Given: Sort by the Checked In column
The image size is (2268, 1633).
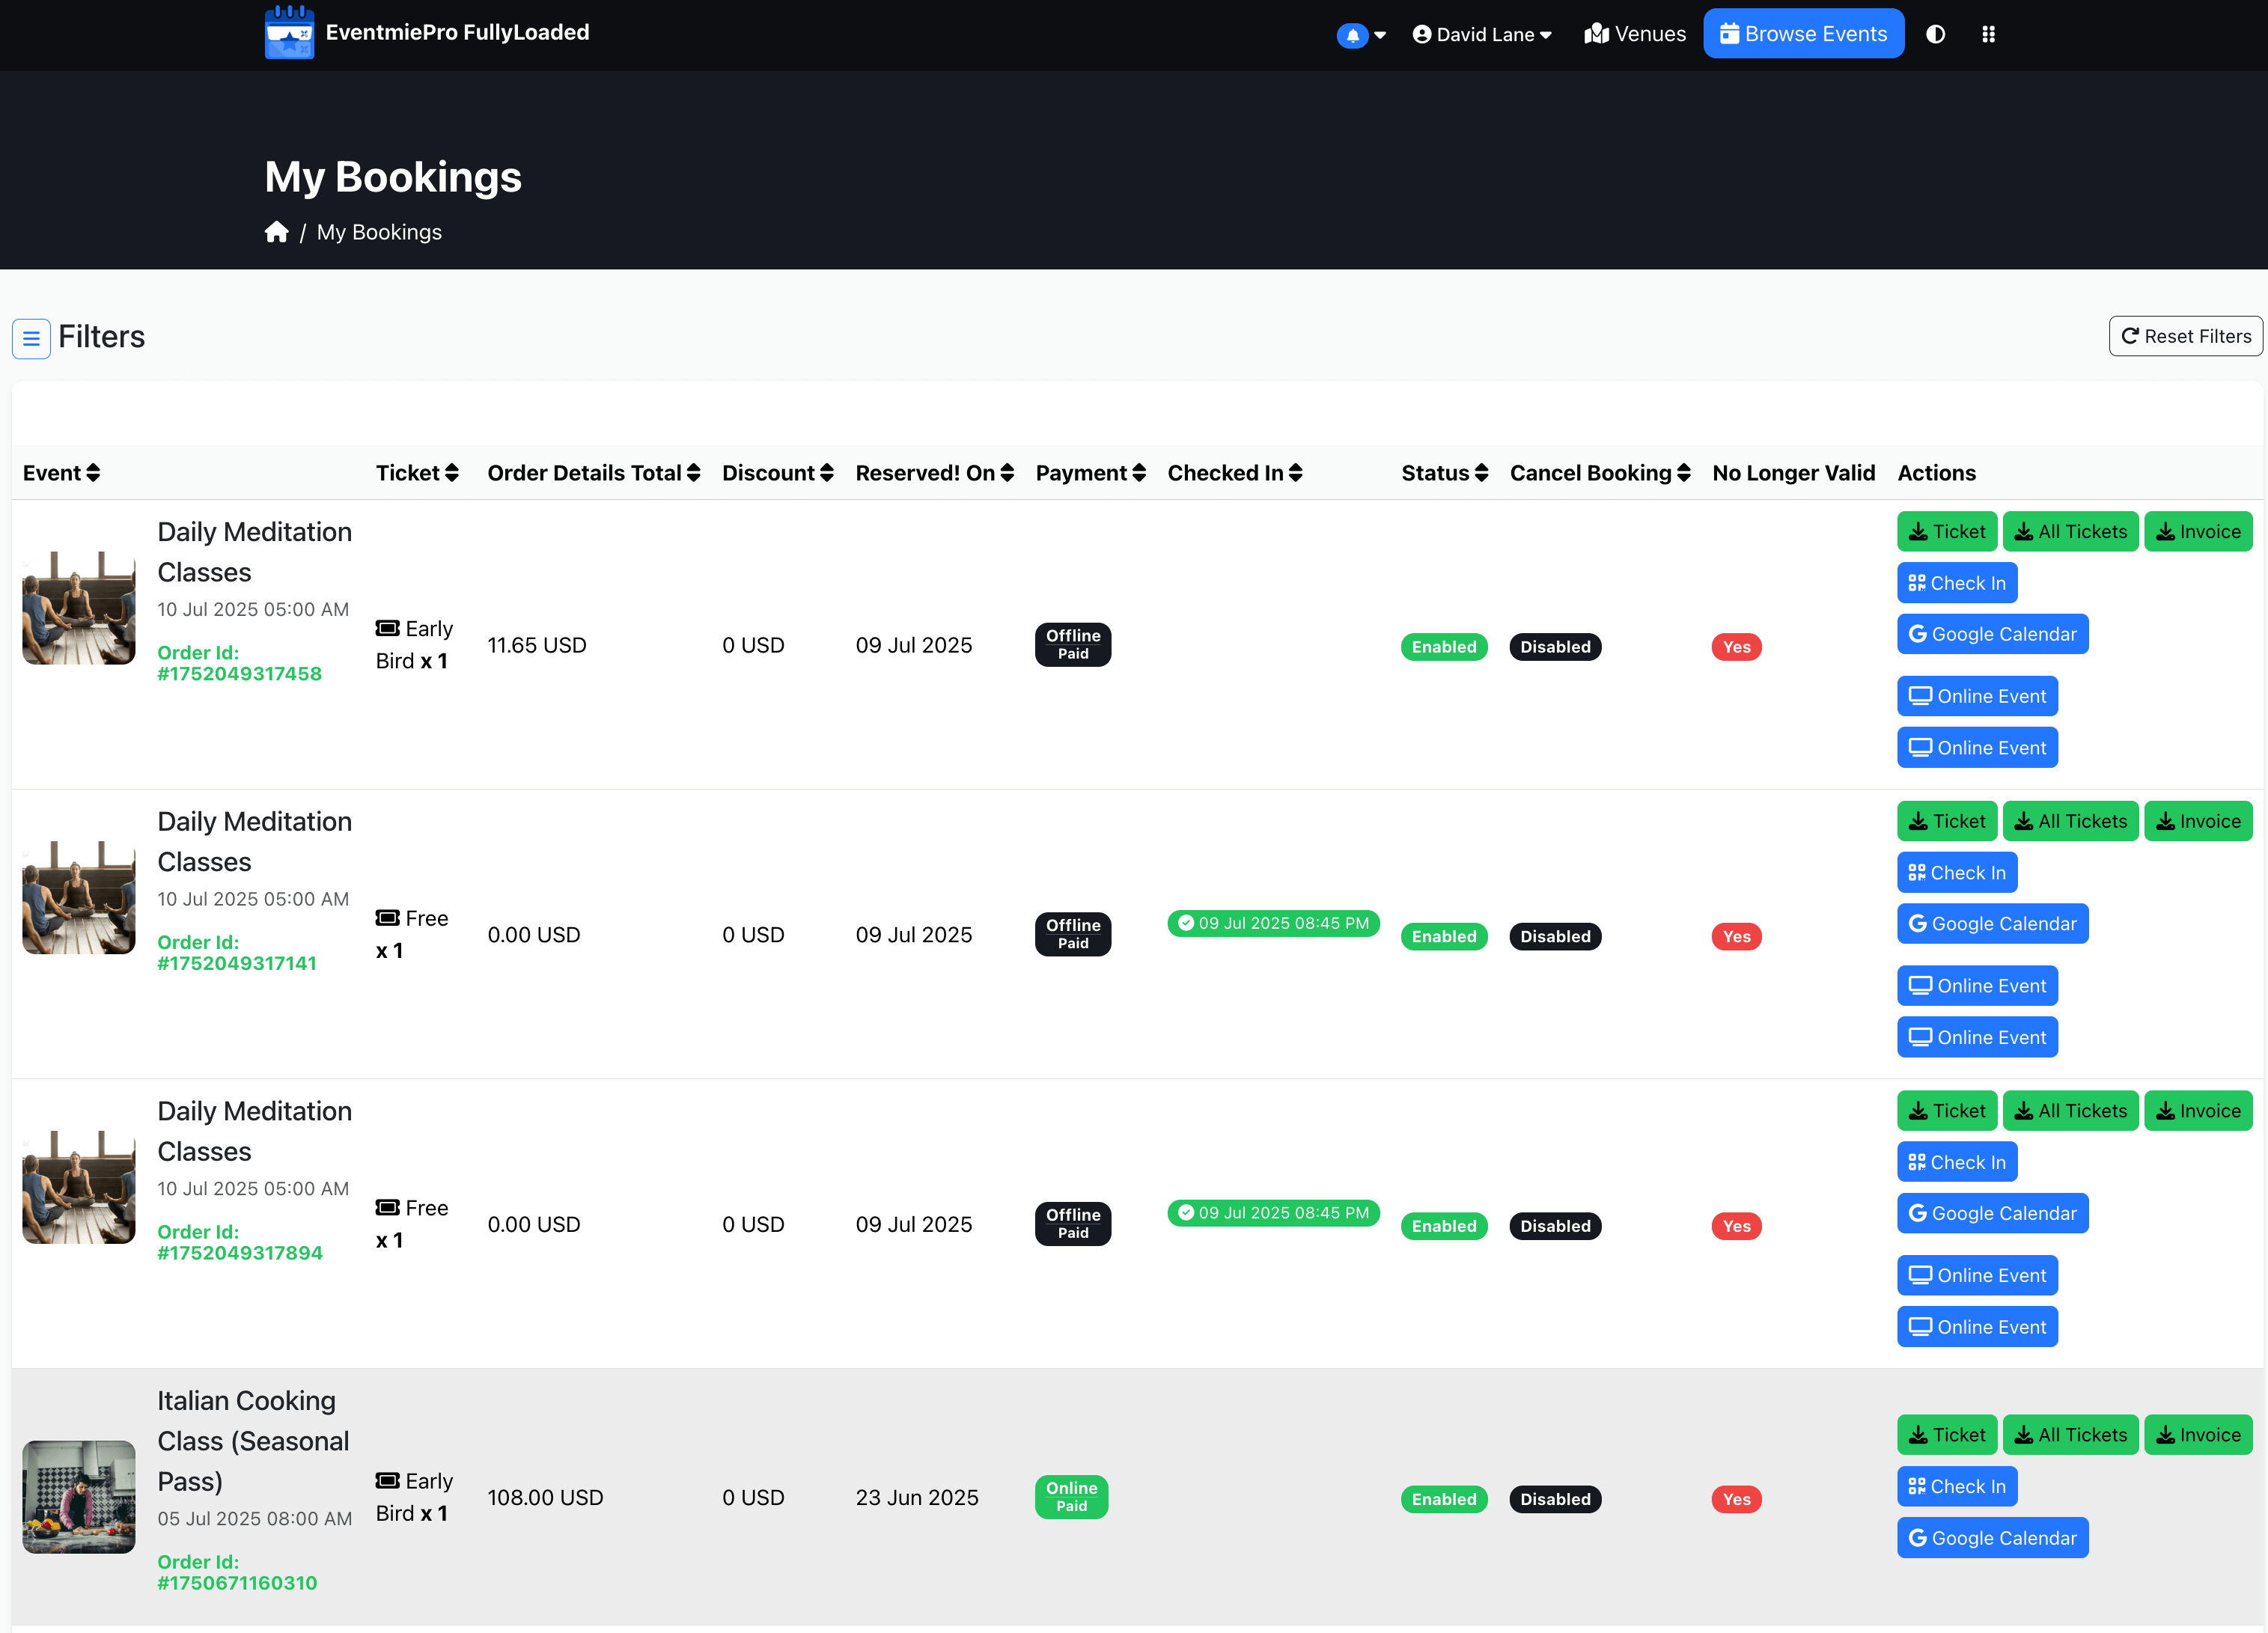Looking at the screenshot, I should [x=1234, y=473].
